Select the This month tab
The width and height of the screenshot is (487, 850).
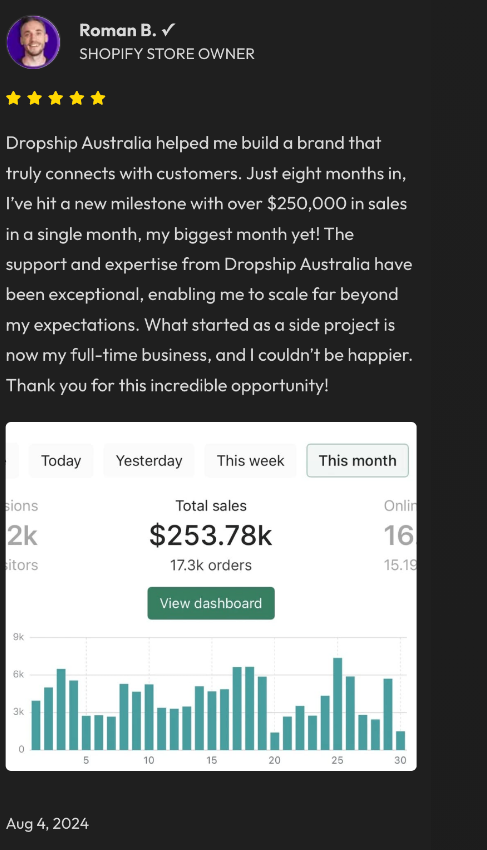pyautogui.click(x=357, y=461)
